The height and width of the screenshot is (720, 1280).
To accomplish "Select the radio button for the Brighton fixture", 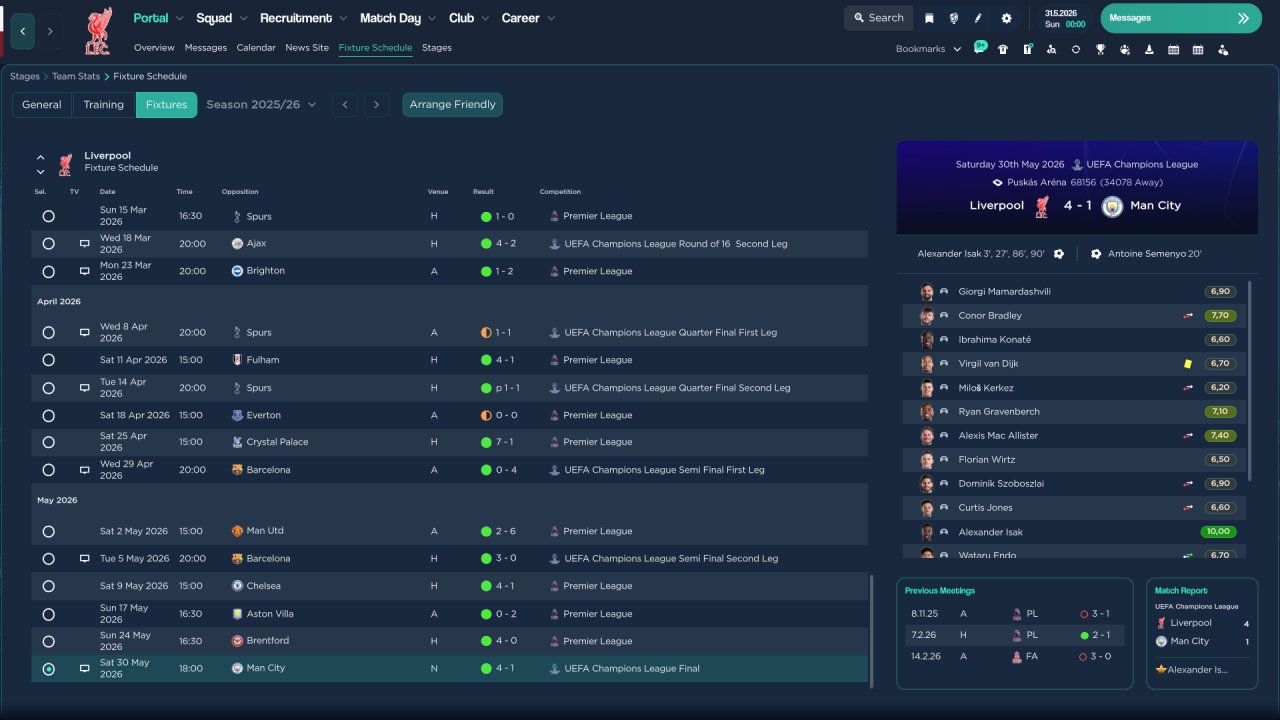I will click(49, 271).
